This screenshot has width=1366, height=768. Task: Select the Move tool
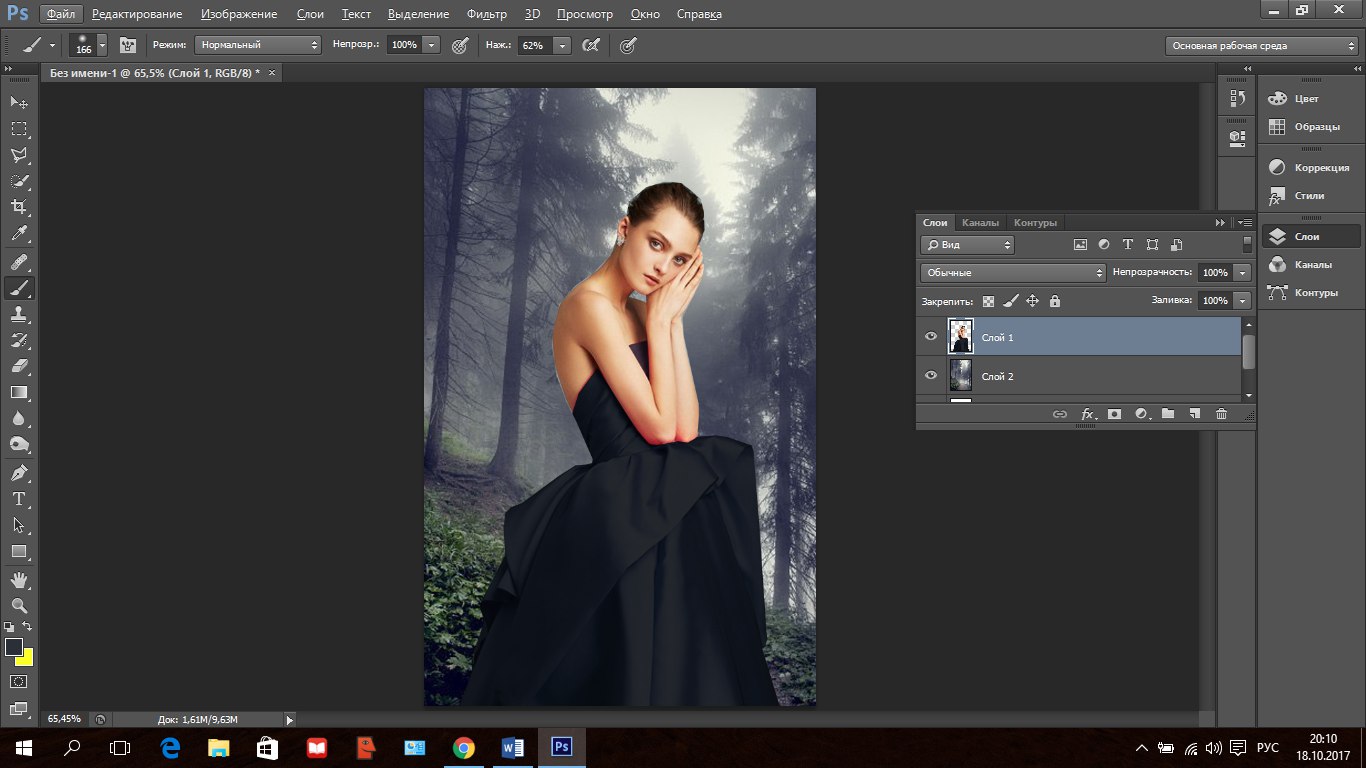point(19,103)
